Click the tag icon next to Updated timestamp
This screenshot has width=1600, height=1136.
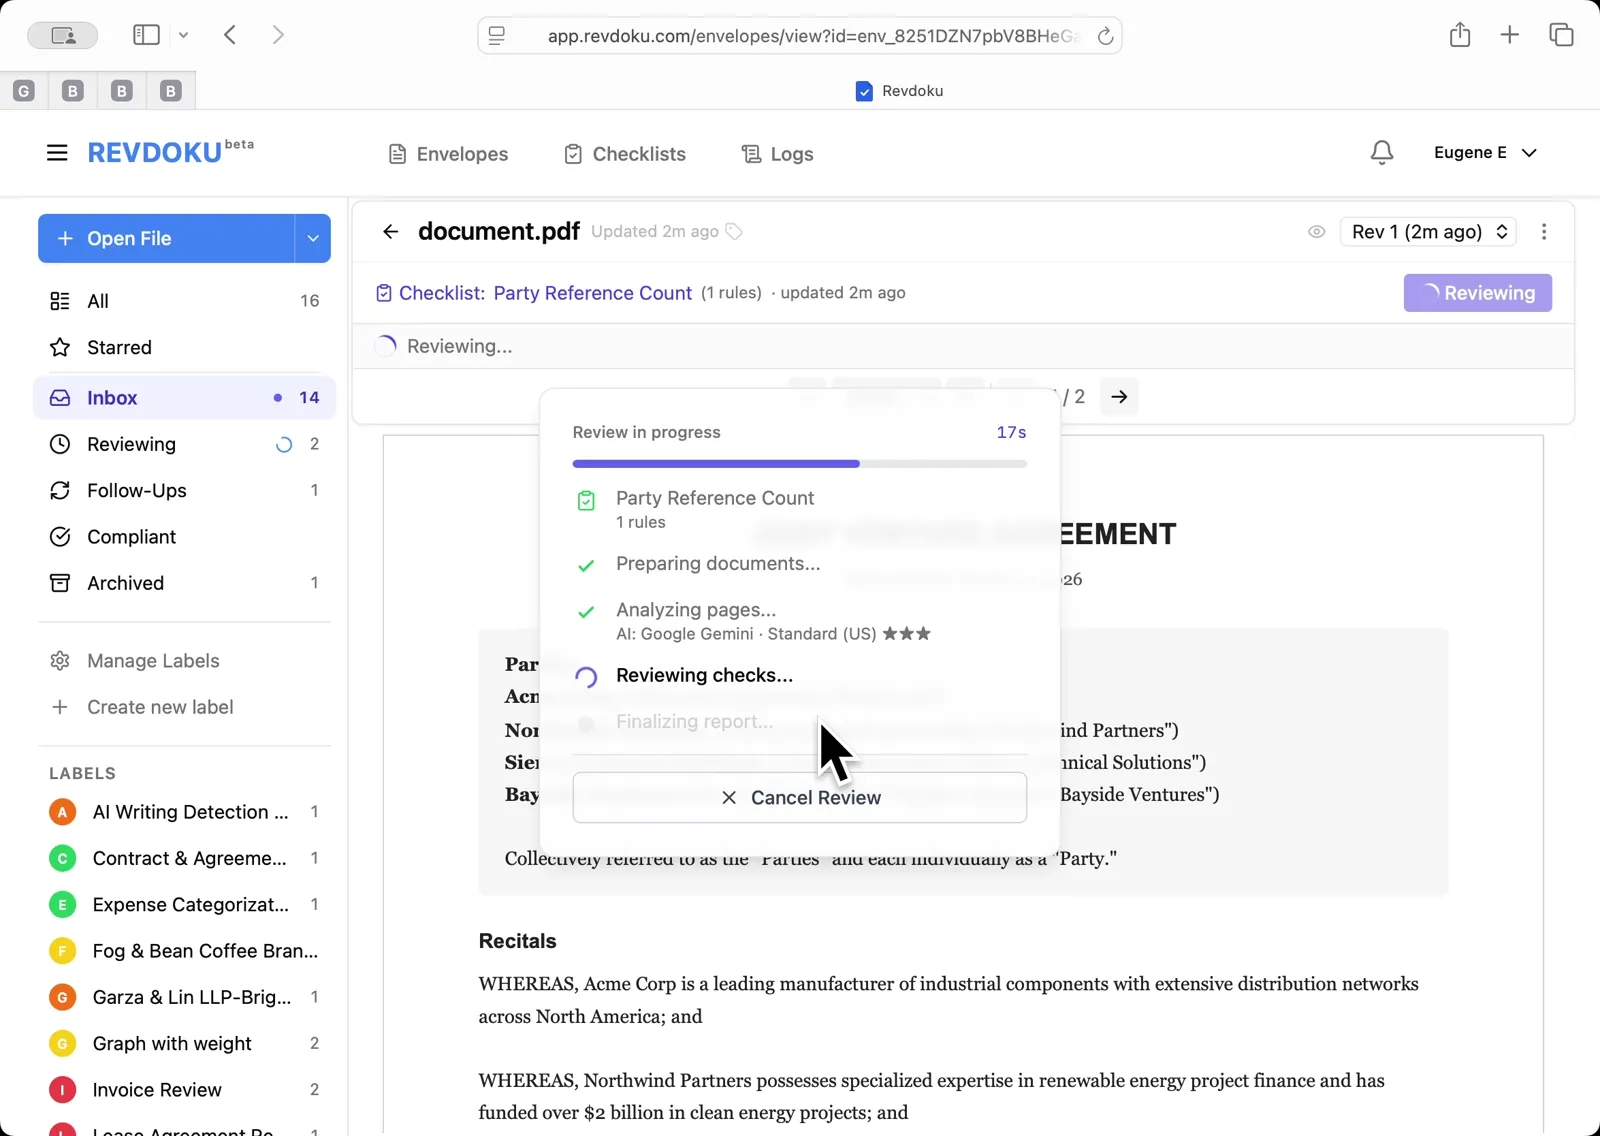[735, 231]
